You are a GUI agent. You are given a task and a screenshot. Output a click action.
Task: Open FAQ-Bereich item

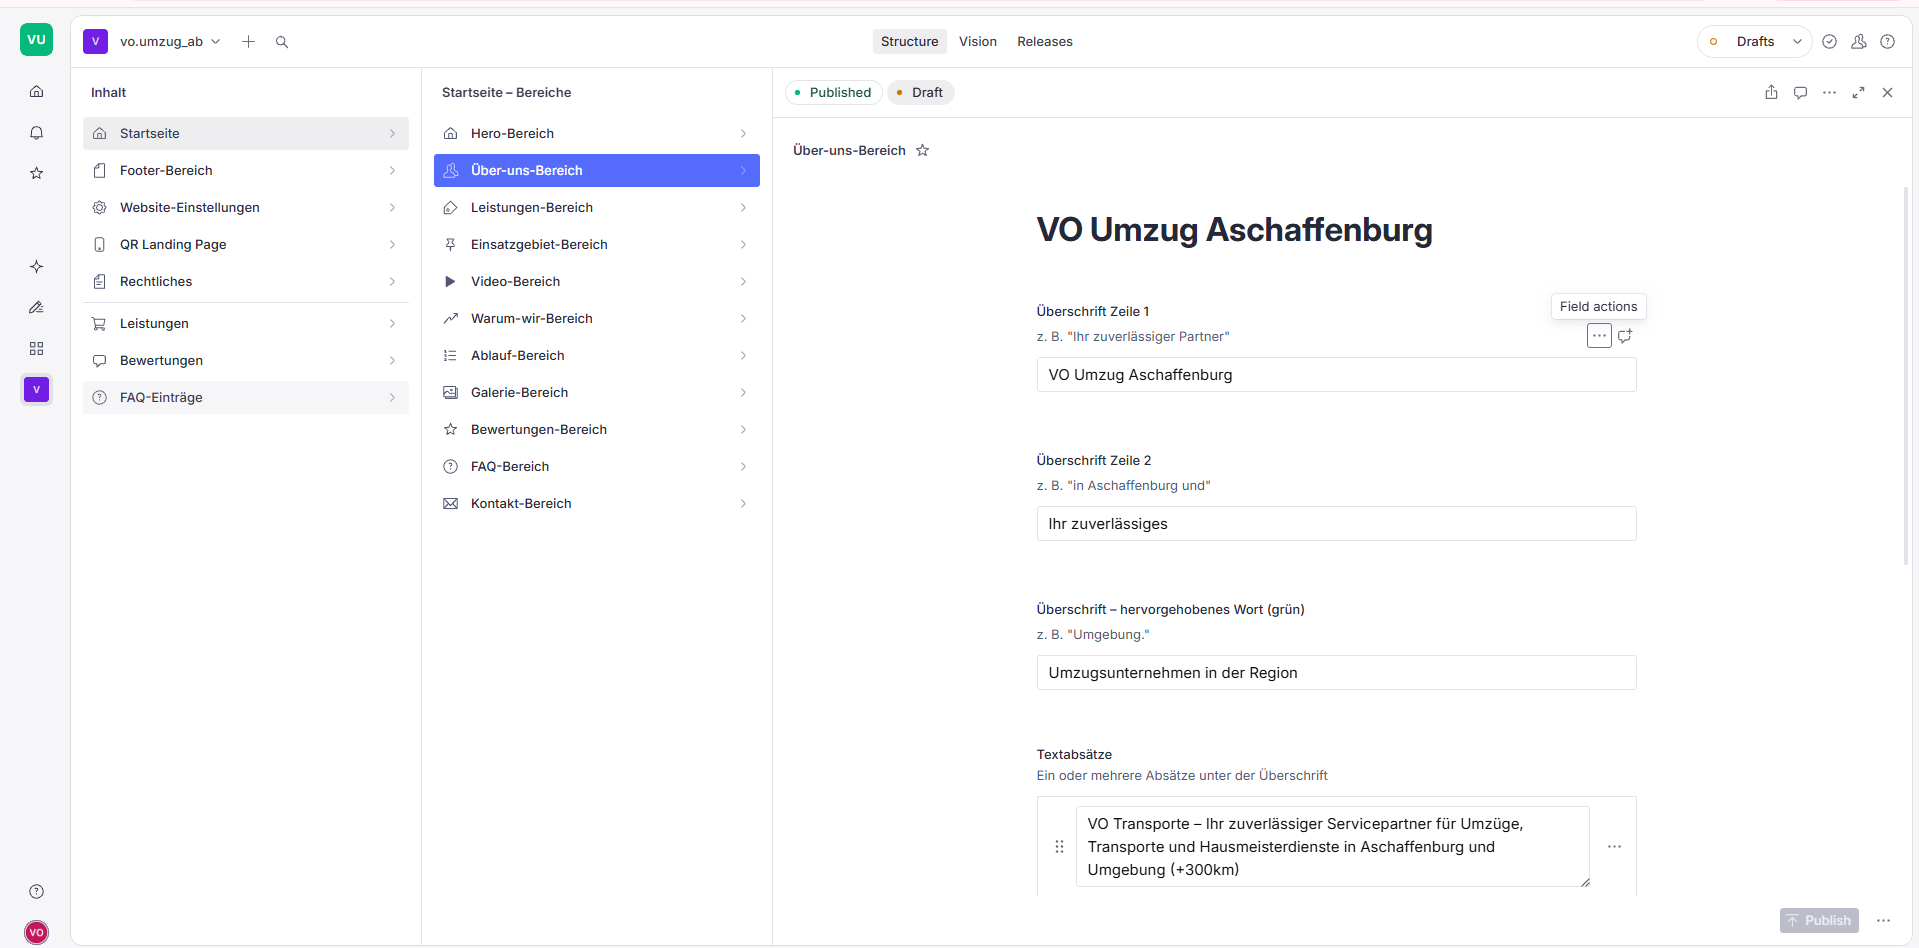pos(597,466)
